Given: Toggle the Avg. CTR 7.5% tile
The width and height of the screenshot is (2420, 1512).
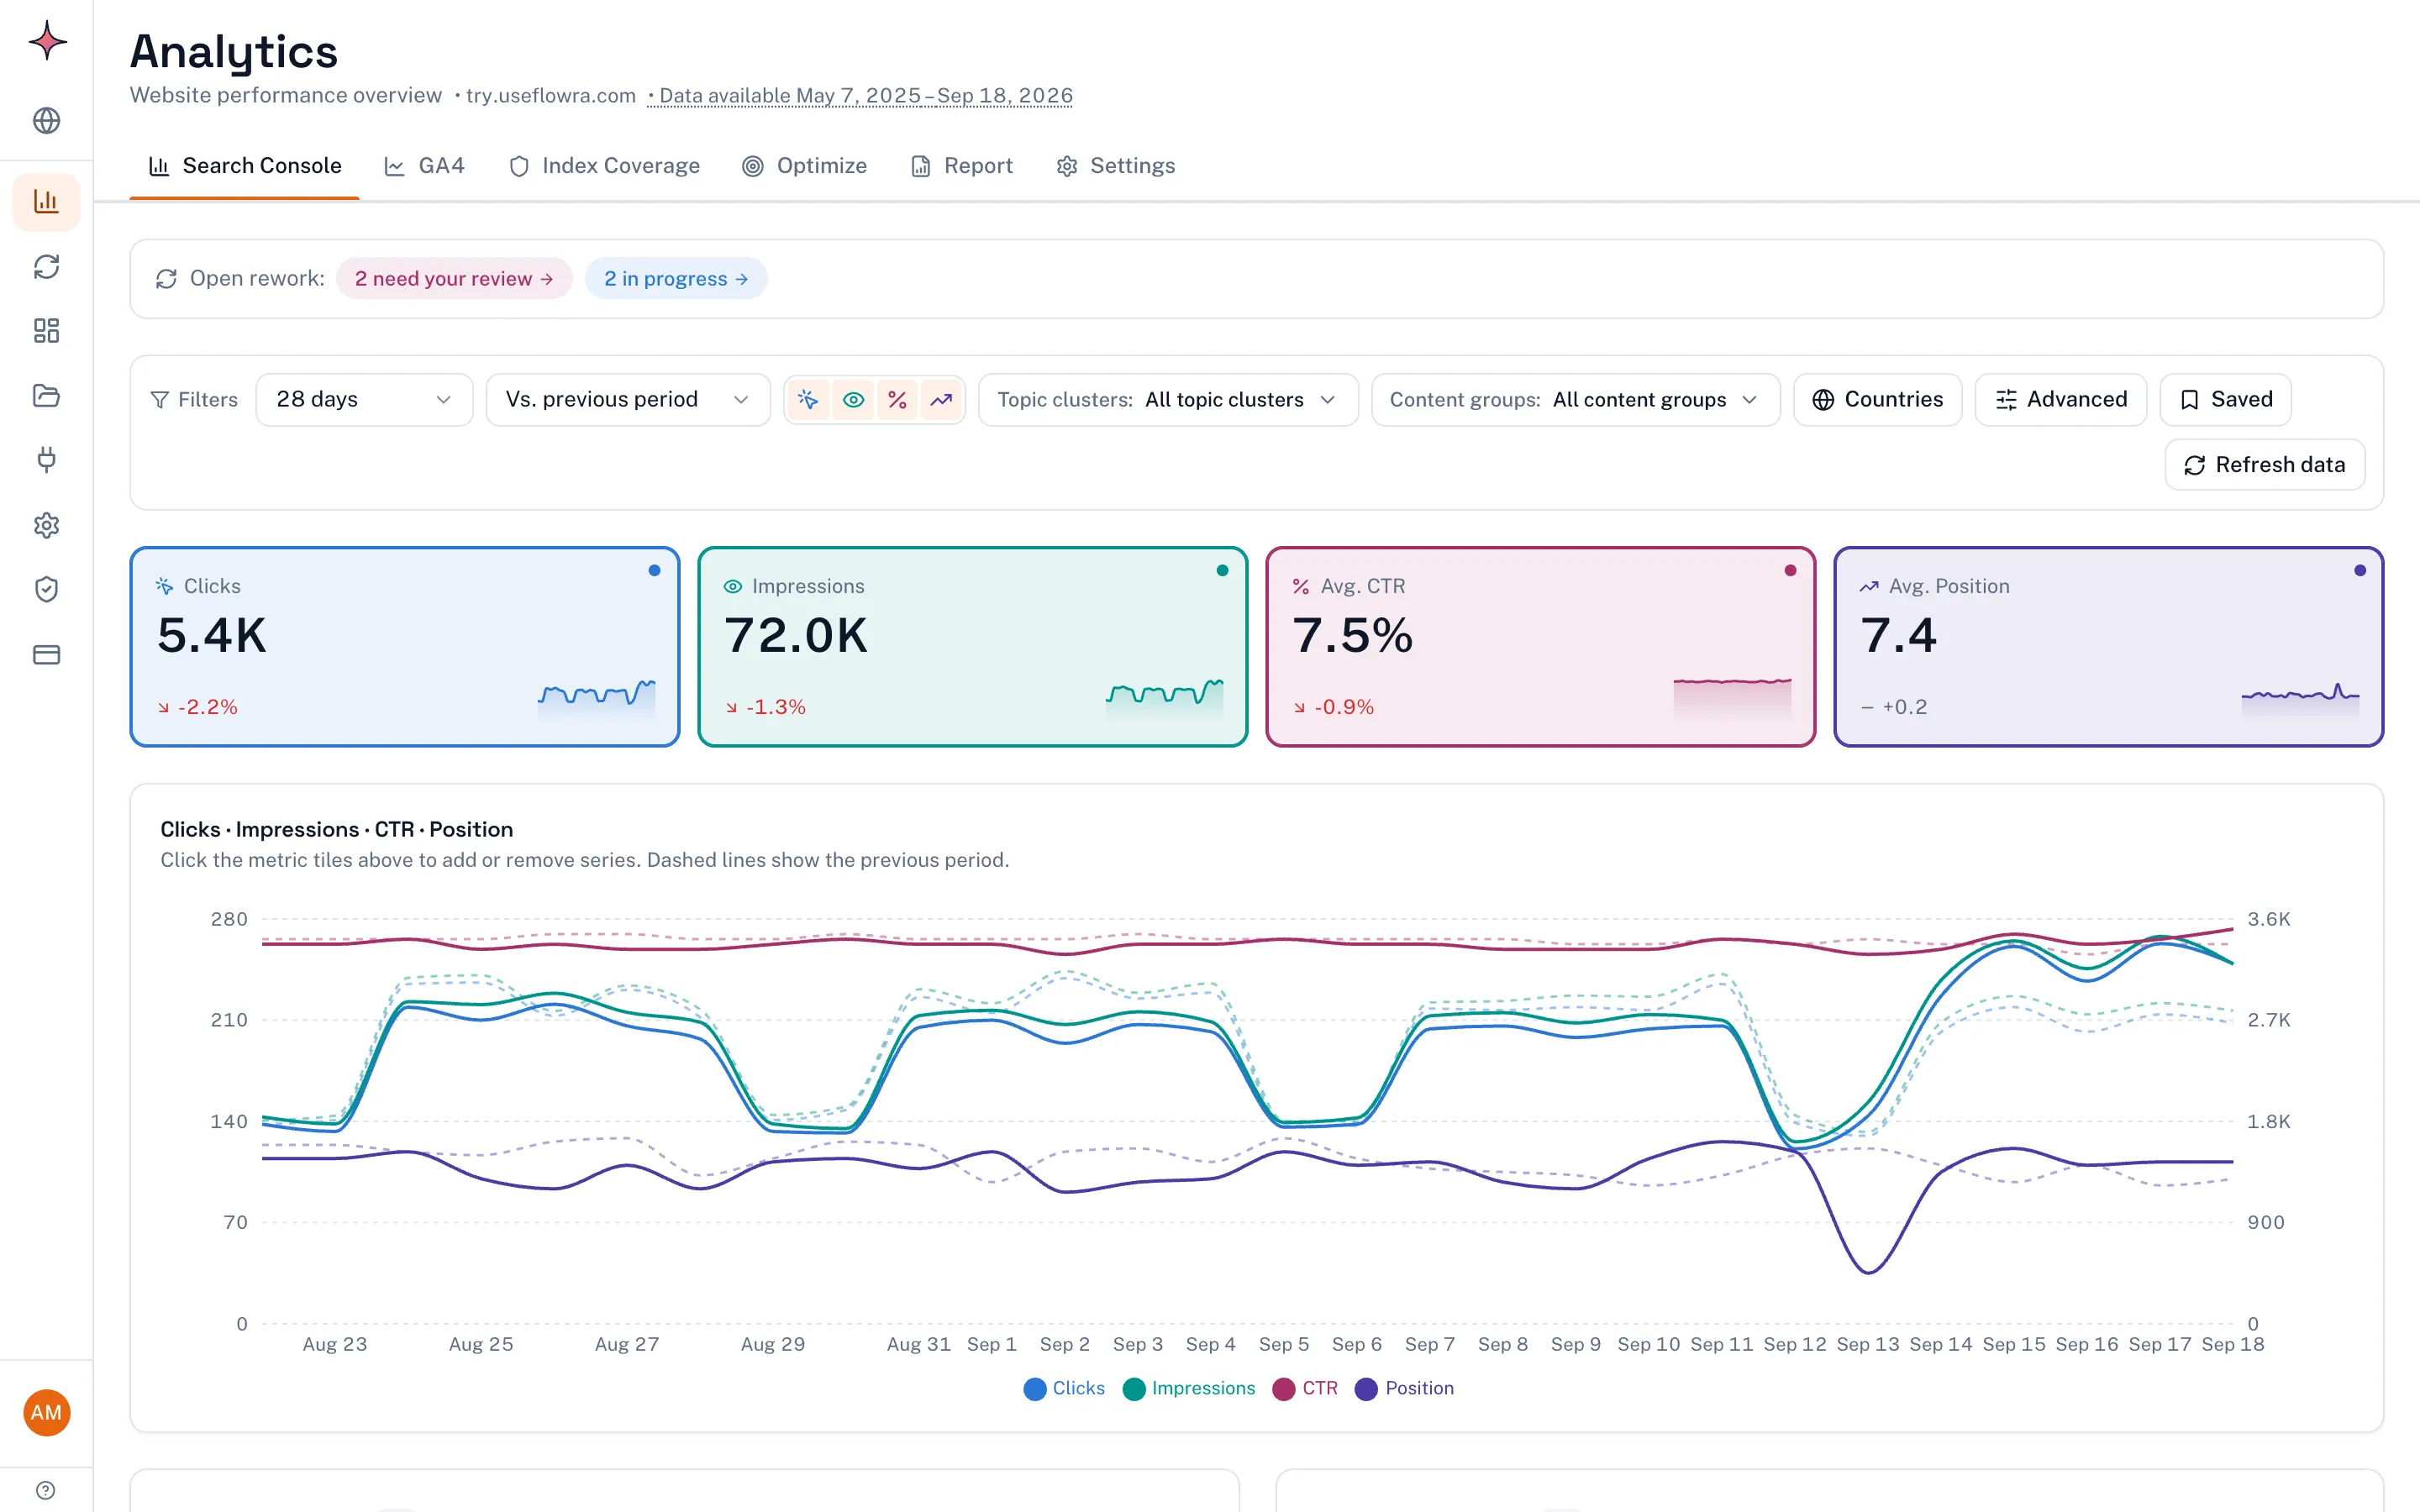Looking at the screenshot, I should [1541, 646].
